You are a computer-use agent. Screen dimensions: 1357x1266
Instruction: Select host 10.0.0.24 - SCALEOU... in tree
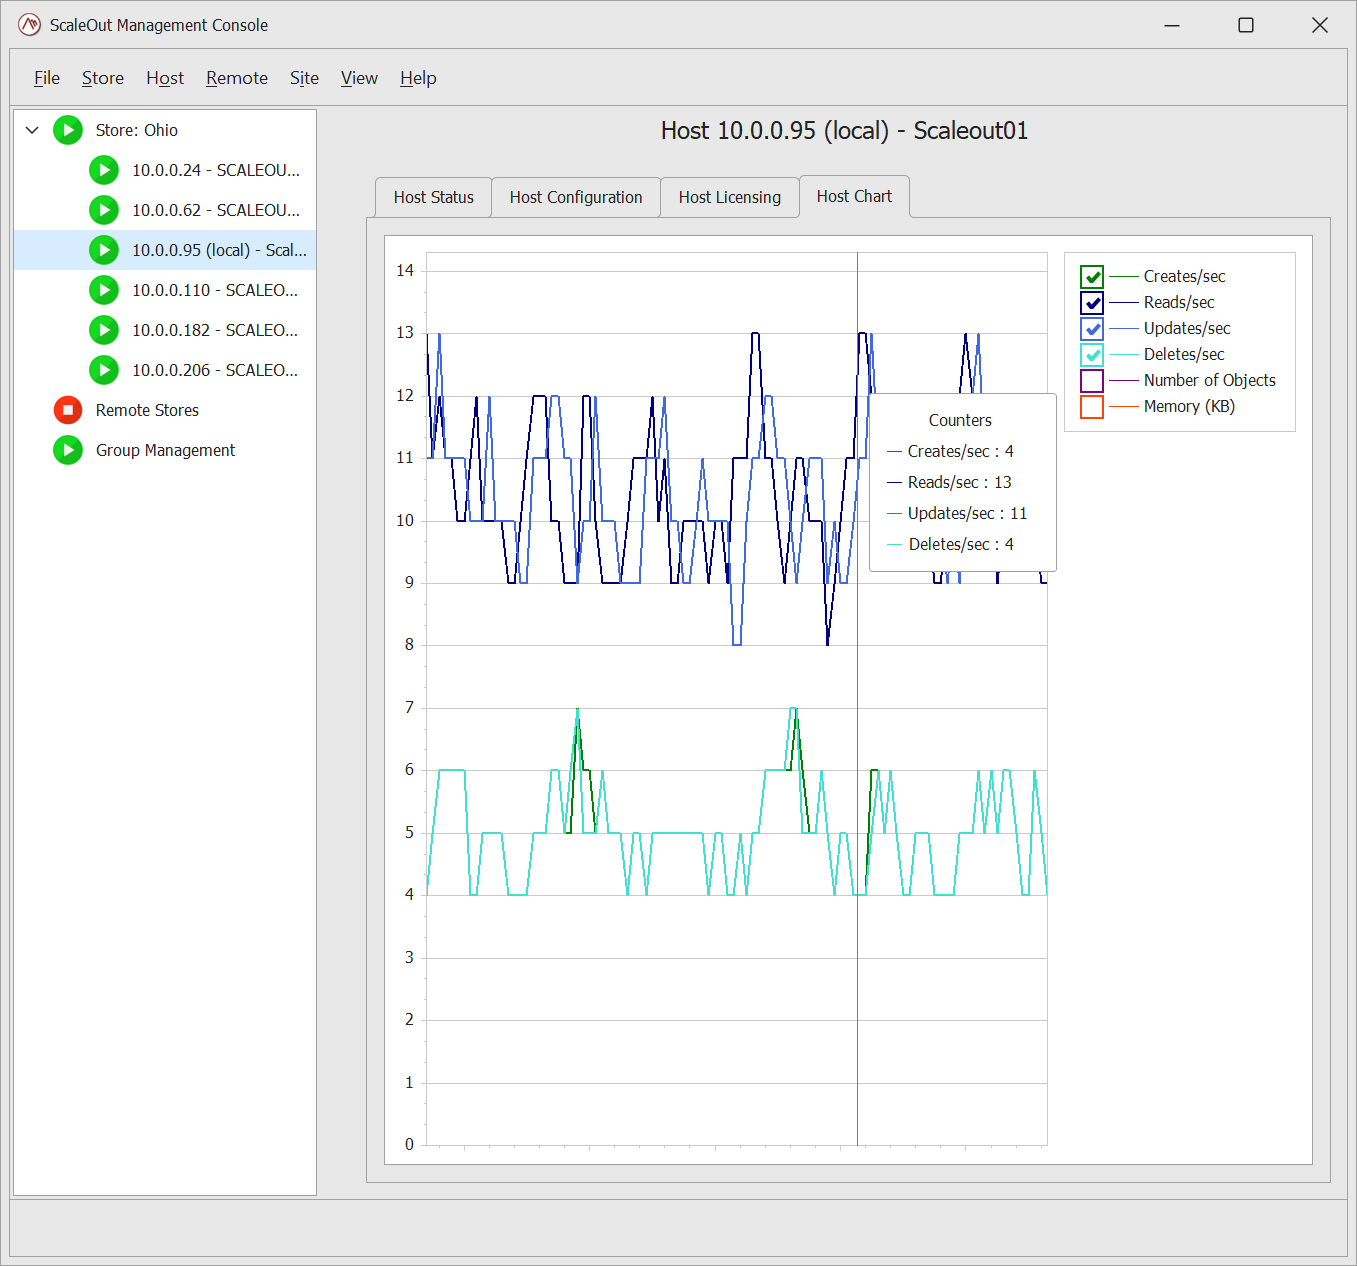216,170
